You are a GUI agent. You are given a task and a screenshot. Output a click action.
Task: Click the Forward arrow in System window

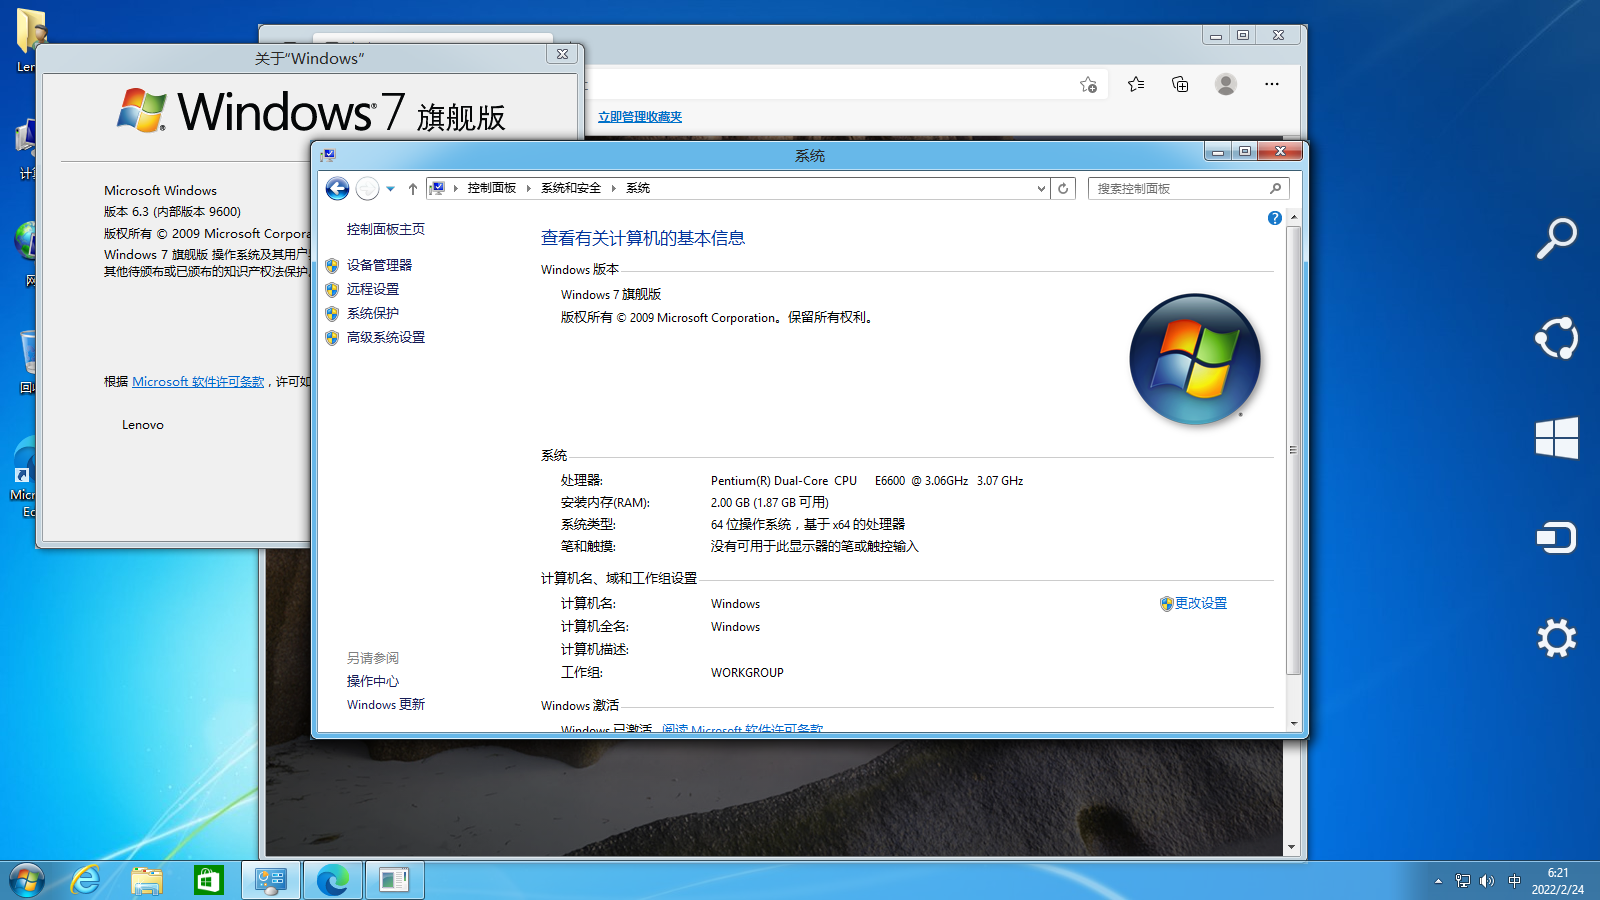(368, 188)
